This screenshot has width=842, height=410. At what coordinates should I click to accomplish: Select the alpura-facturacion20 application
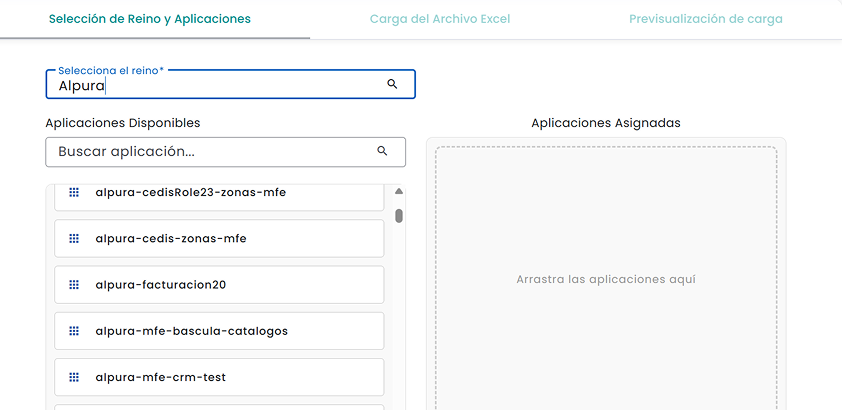219,284
